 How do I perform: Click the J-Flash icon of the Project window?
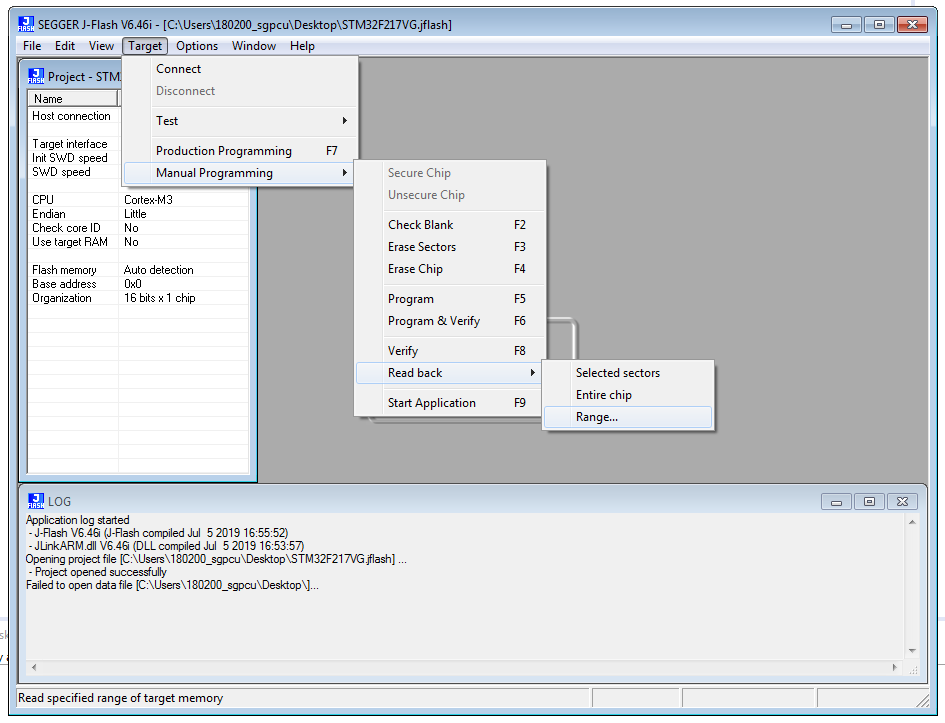(x=36, y=76)
